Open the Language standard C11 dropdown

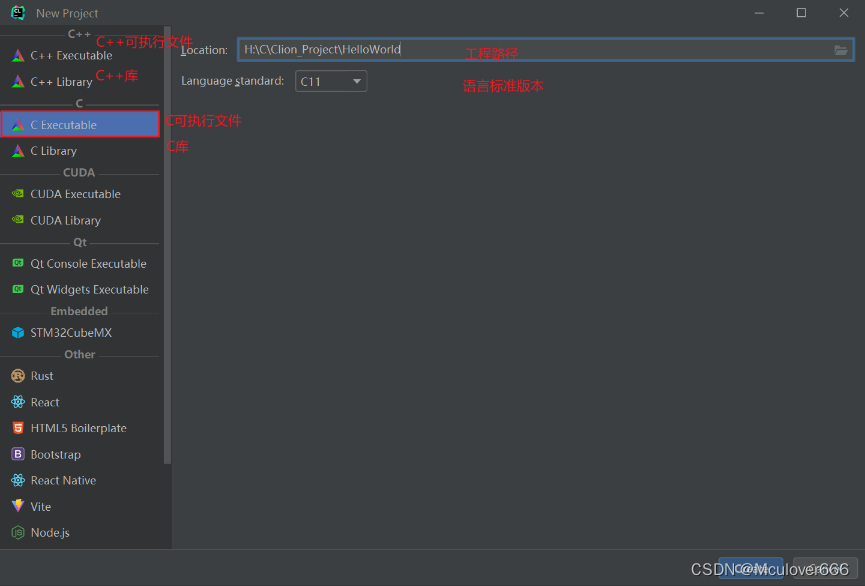click(x=331, y=82)
